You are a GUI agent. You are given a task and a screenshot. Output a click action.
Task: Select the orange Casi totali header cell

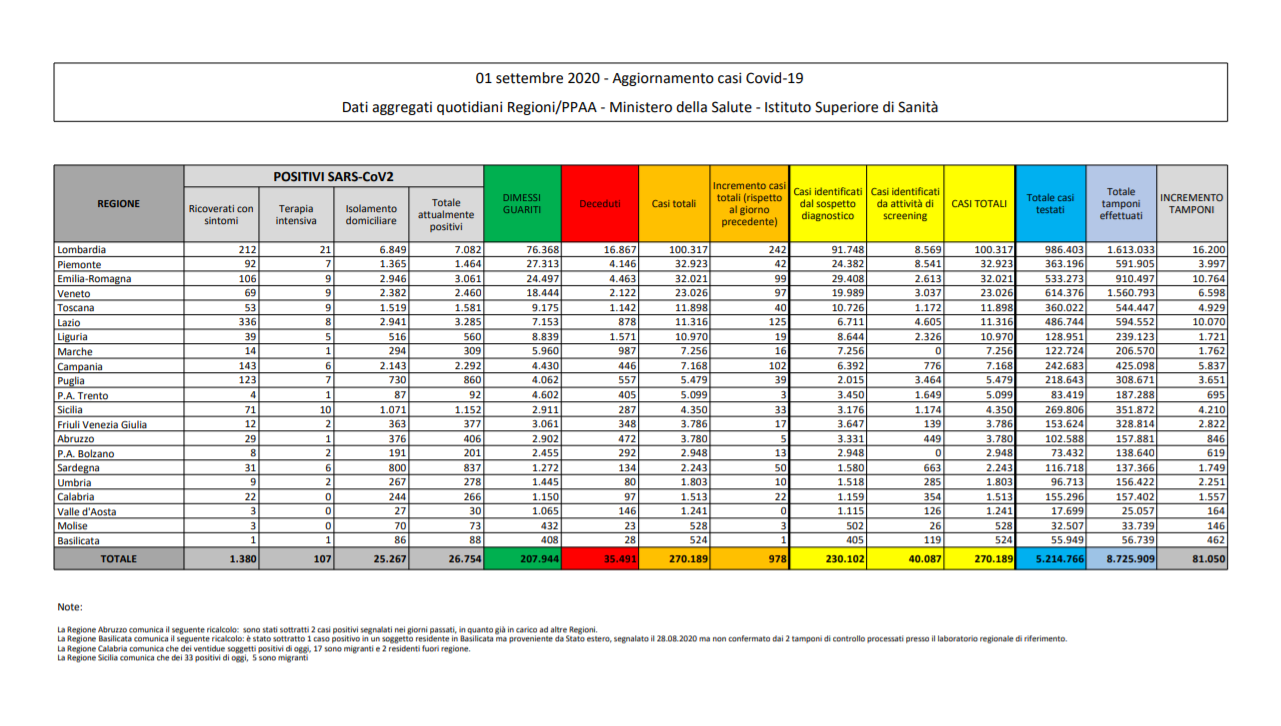(674, 203)
